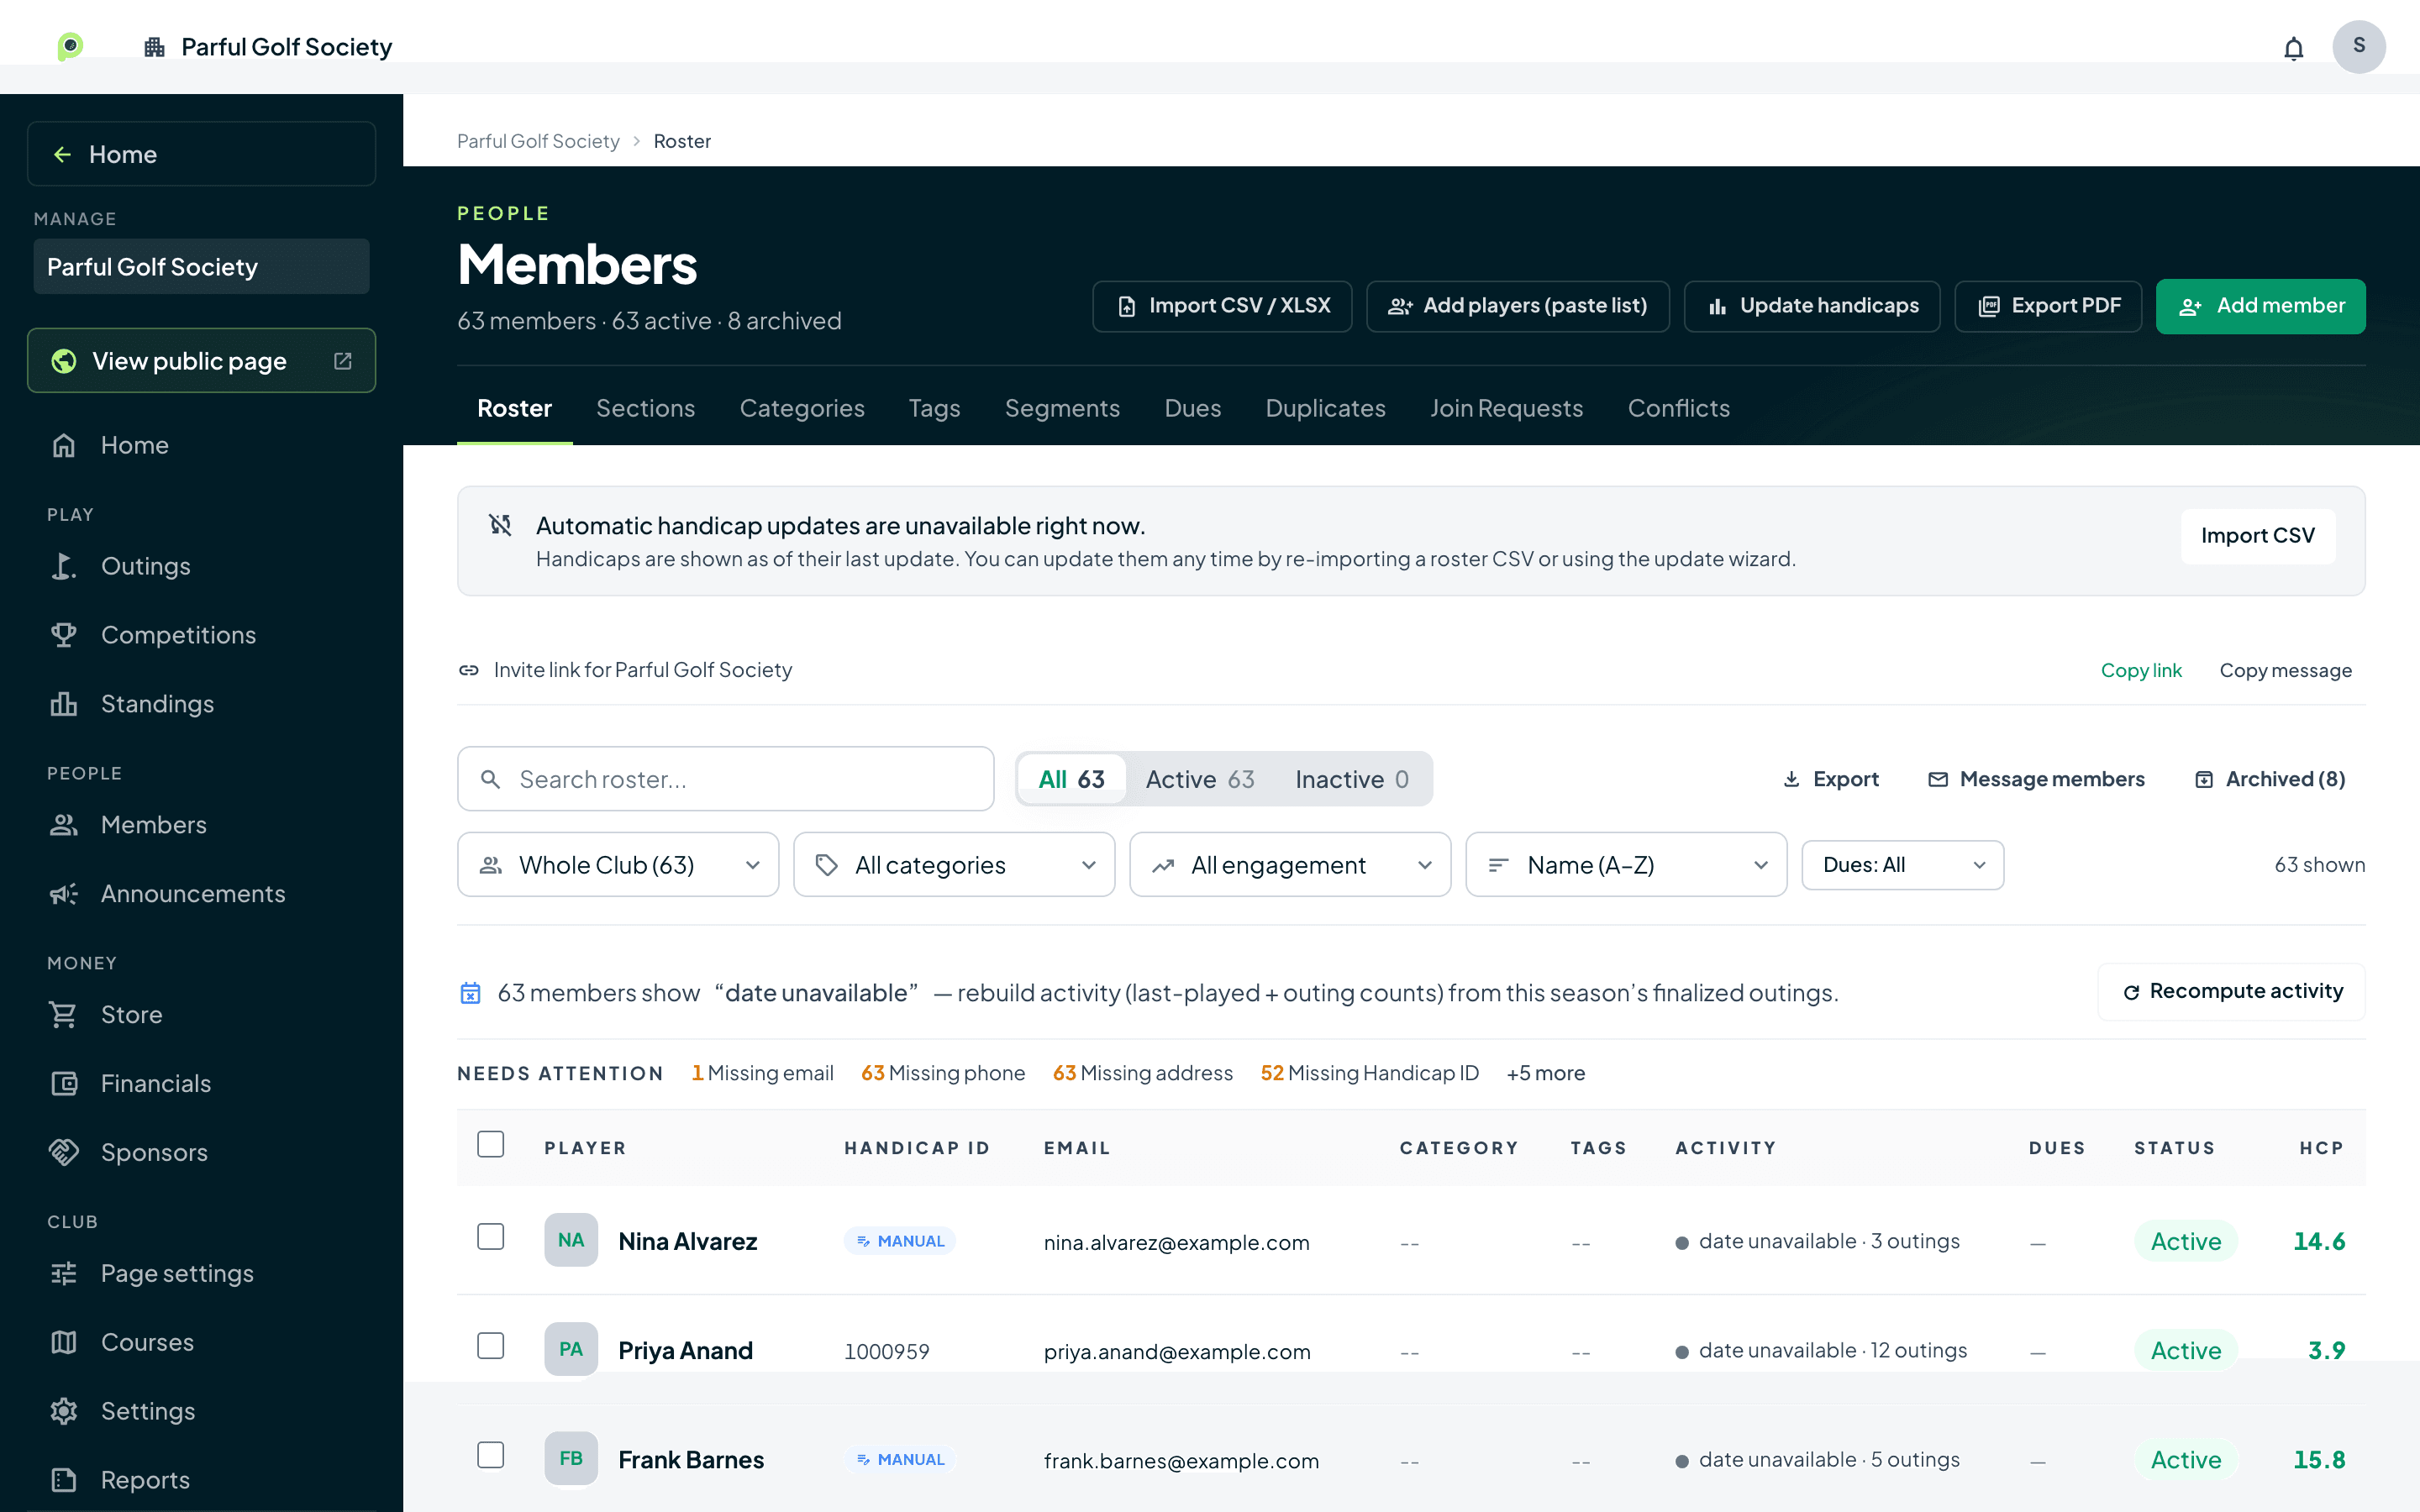
Task: Open the Whole Club (63) dropdown
Action: tap(618, 865)
